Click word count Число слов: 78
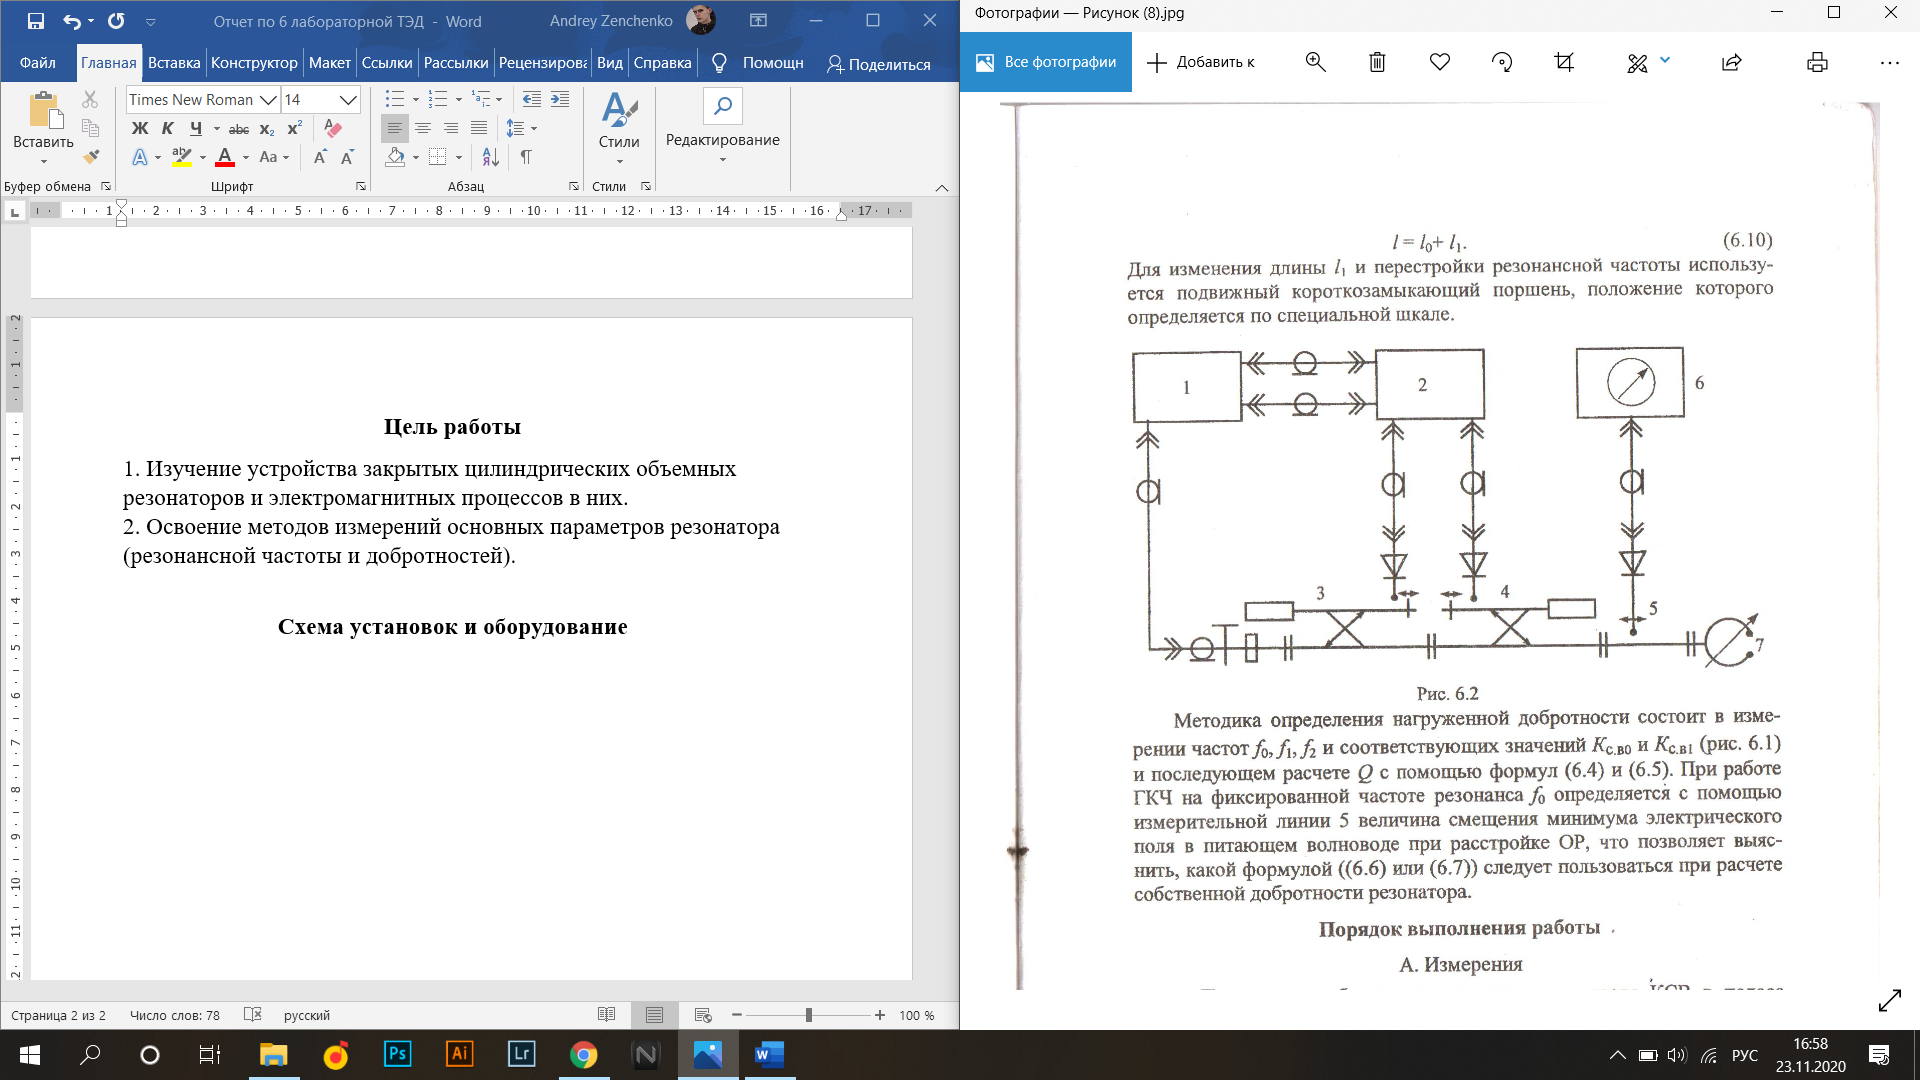1920x1080 pixels. point(175,1015)
